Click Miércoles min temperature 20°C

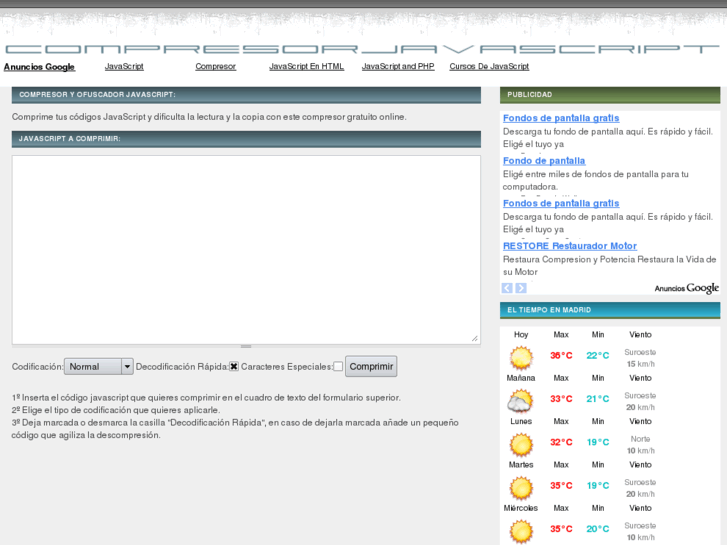pos(598,529)
